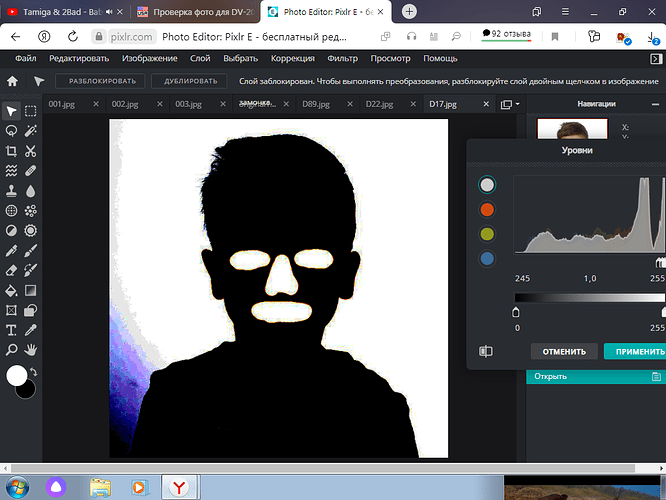The width and height of the screenshot is (666, 500).
Task: Select the Cutout scissors tool
Action: (31, 151)
